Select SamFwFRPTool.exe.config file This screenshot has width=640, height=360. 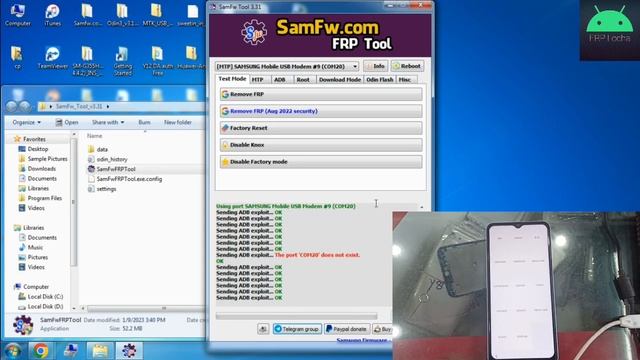(x=125, y=179)
